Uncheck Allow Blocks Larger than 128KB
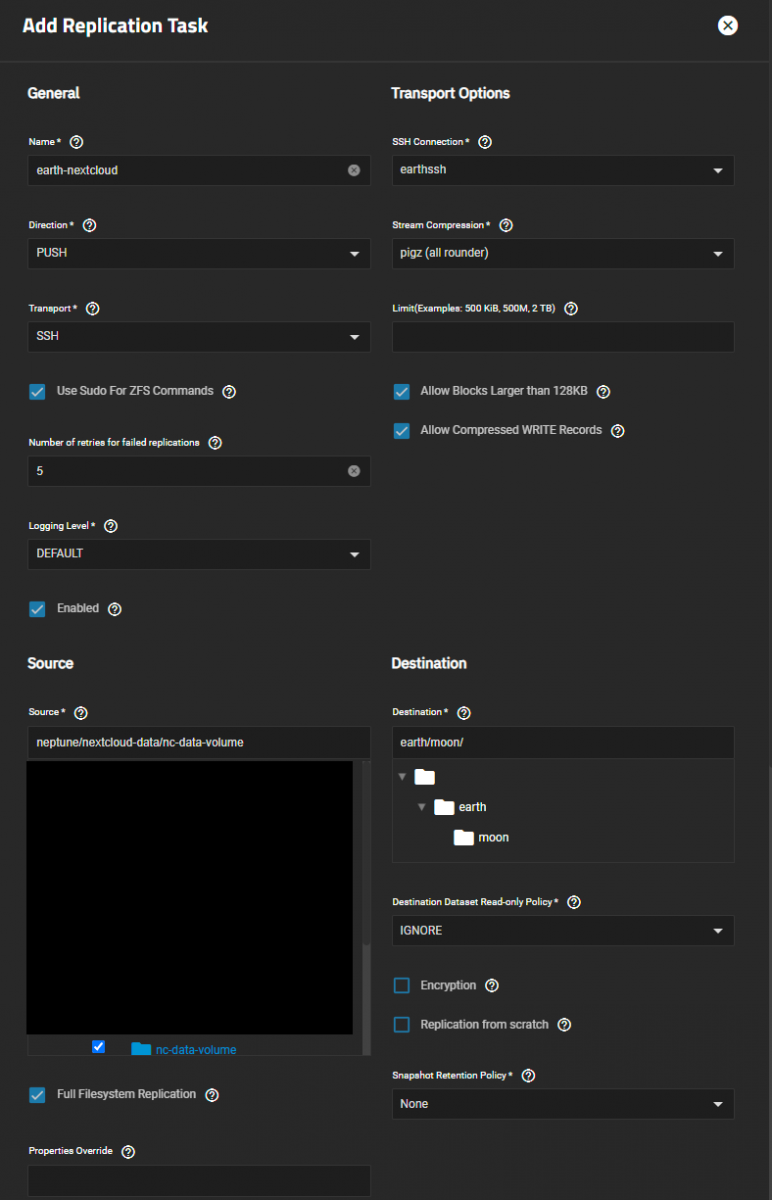This screenshot has width=772, height=1200. click(x=402, y=392)
